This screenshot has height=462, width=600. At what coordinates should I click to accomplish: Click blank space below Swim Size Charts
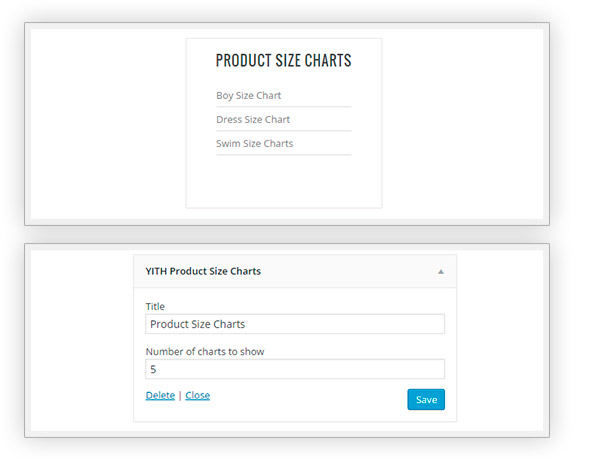click(283, 182)
